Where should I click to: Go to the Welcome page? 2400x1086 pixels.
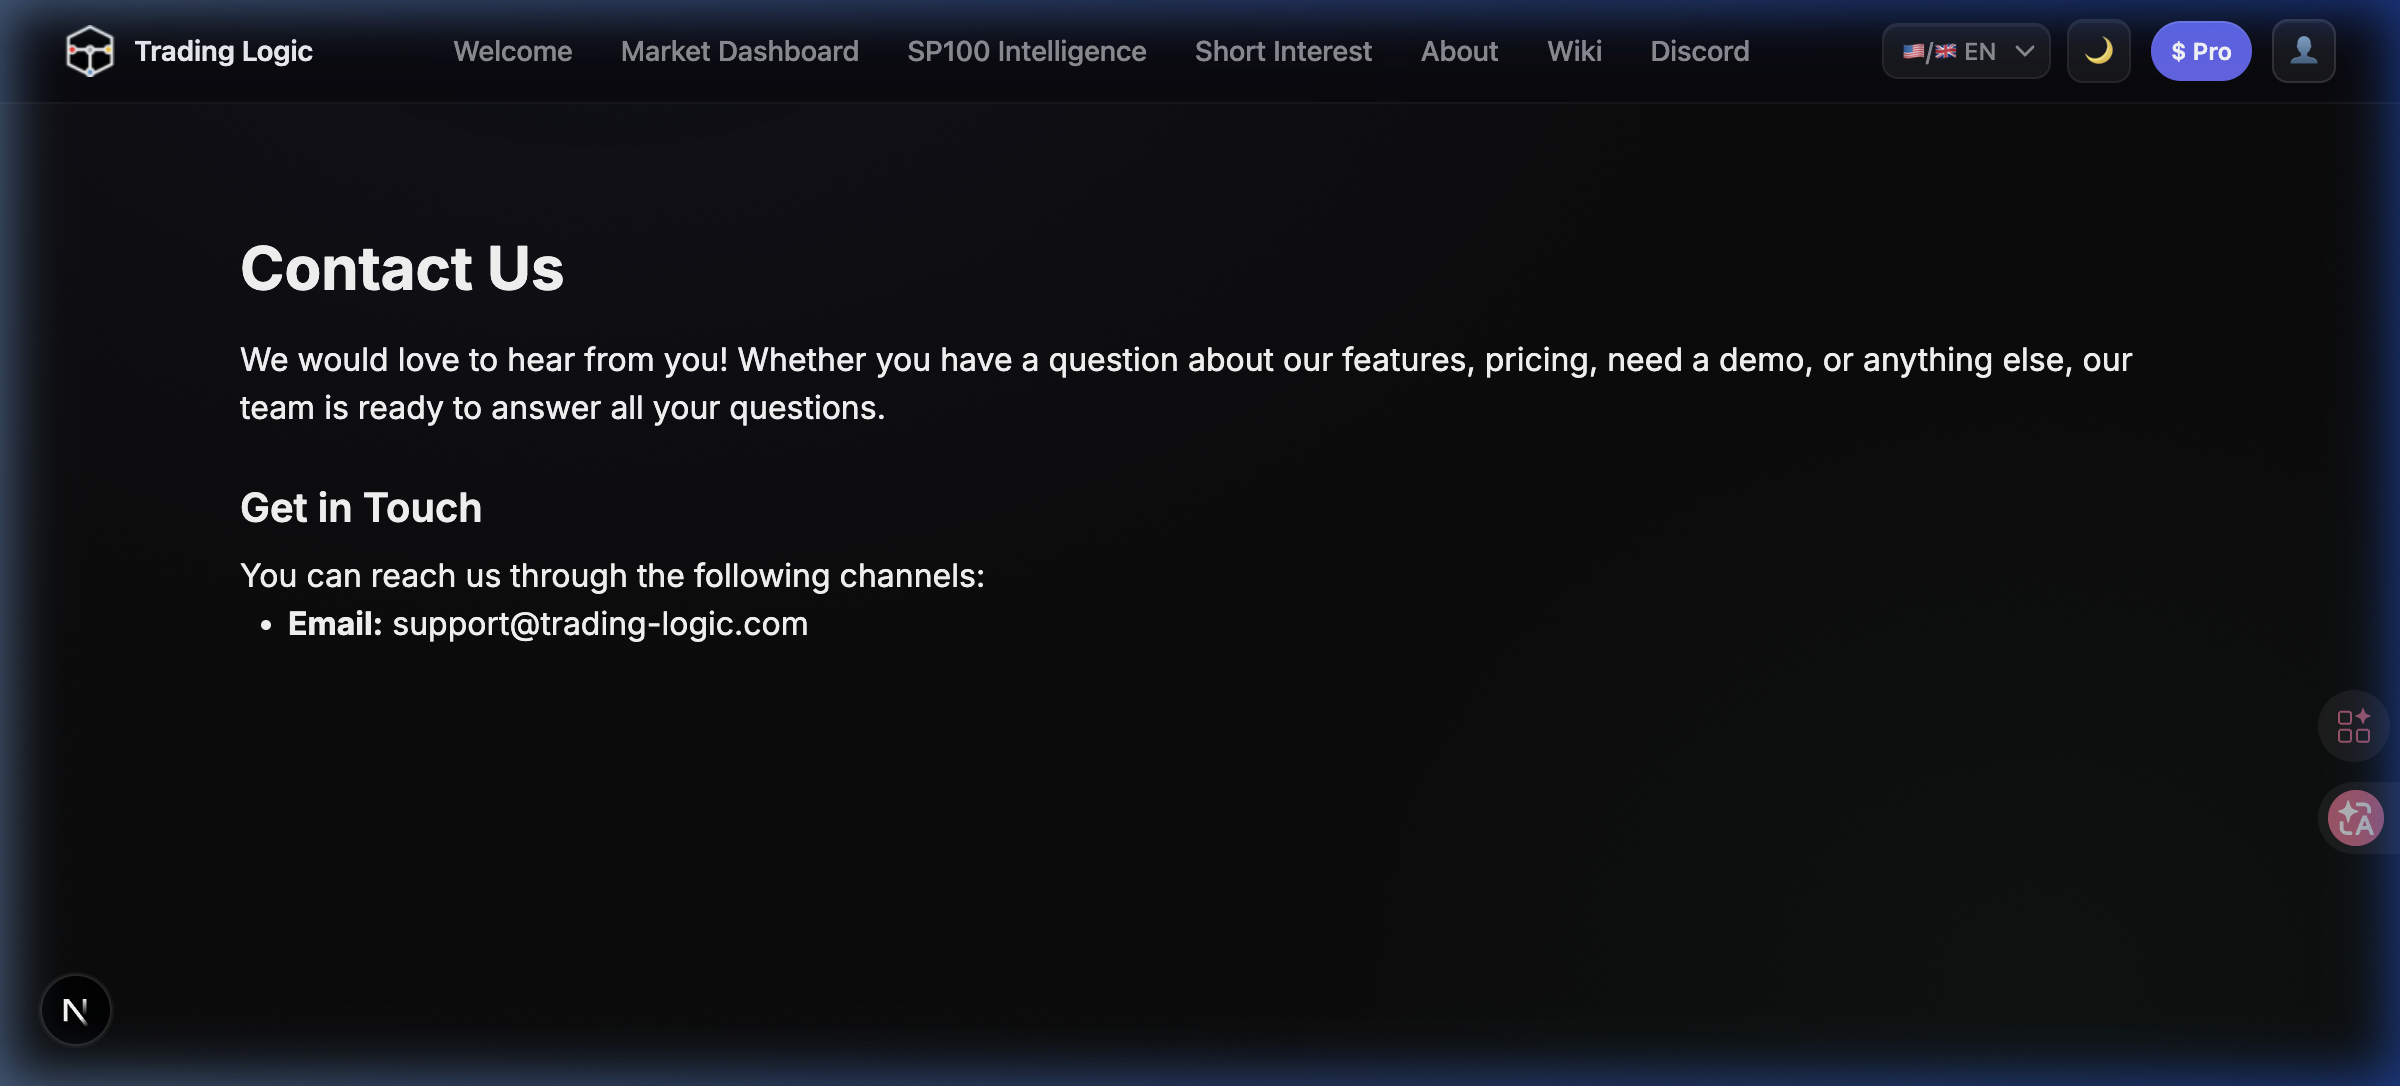point(513,51)
